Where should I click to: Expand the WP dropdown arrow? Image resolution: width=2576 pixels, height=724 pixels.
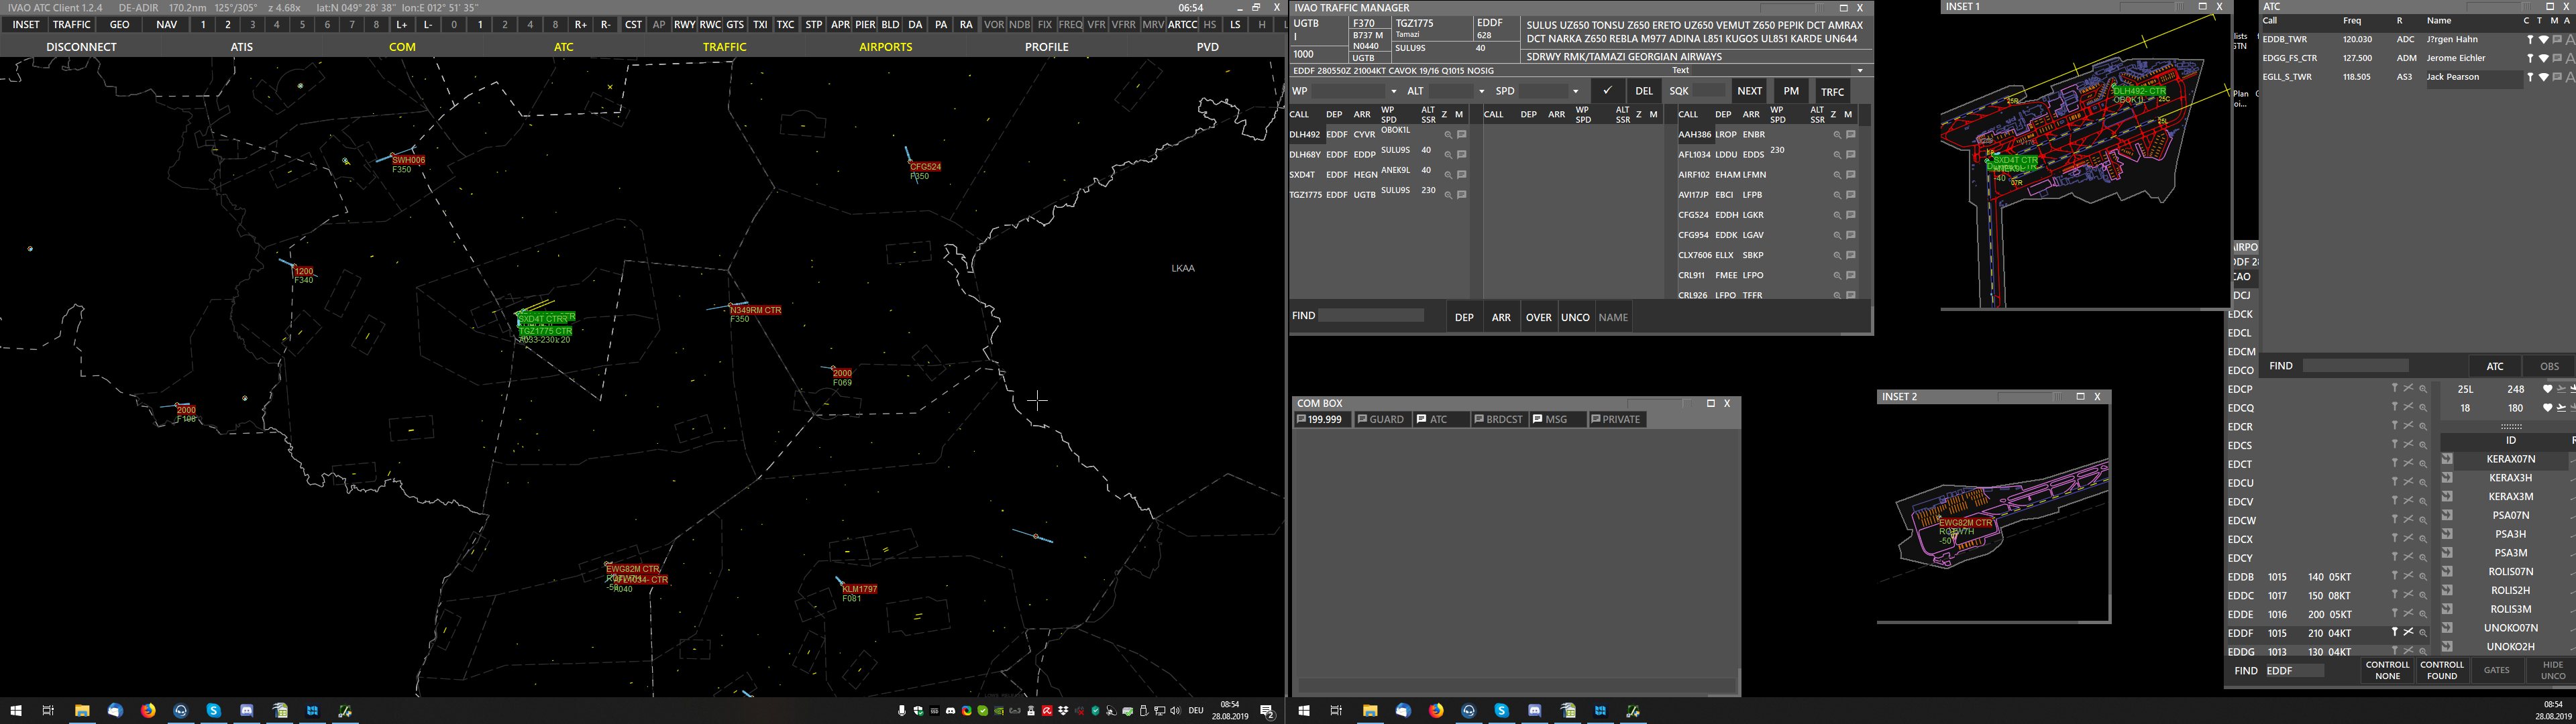point(1393,91)
